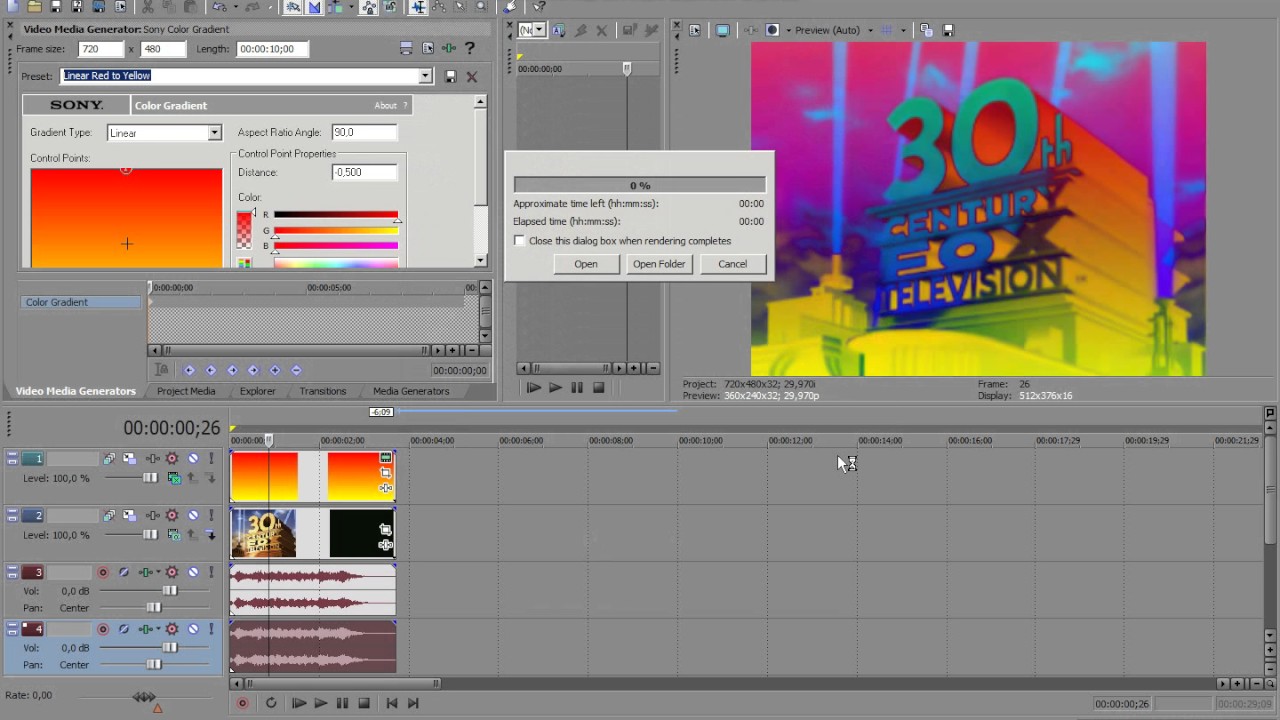Click the Open Folder button

(x=659, y=264)
